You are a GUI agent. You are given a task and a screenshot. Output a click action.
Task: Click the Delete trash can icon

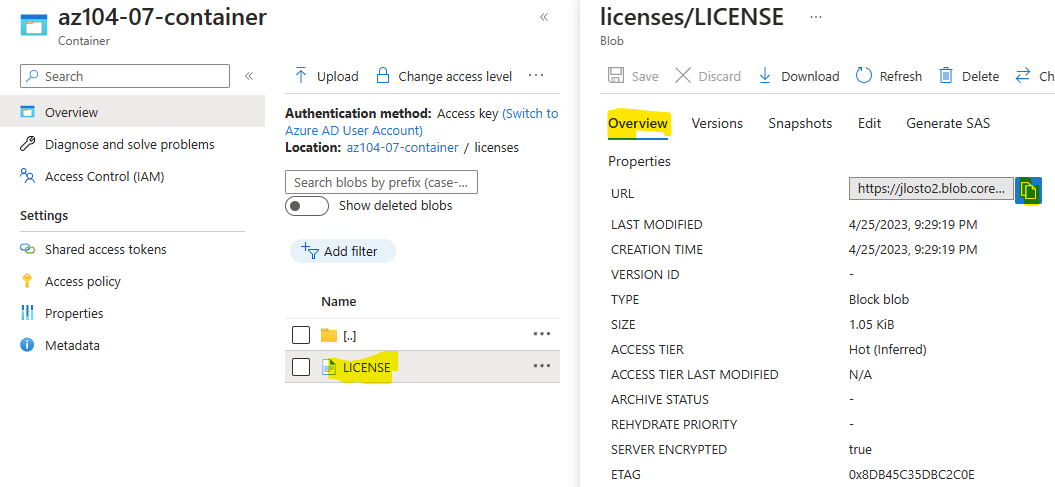pyautogui.click(x=946, y=75)
